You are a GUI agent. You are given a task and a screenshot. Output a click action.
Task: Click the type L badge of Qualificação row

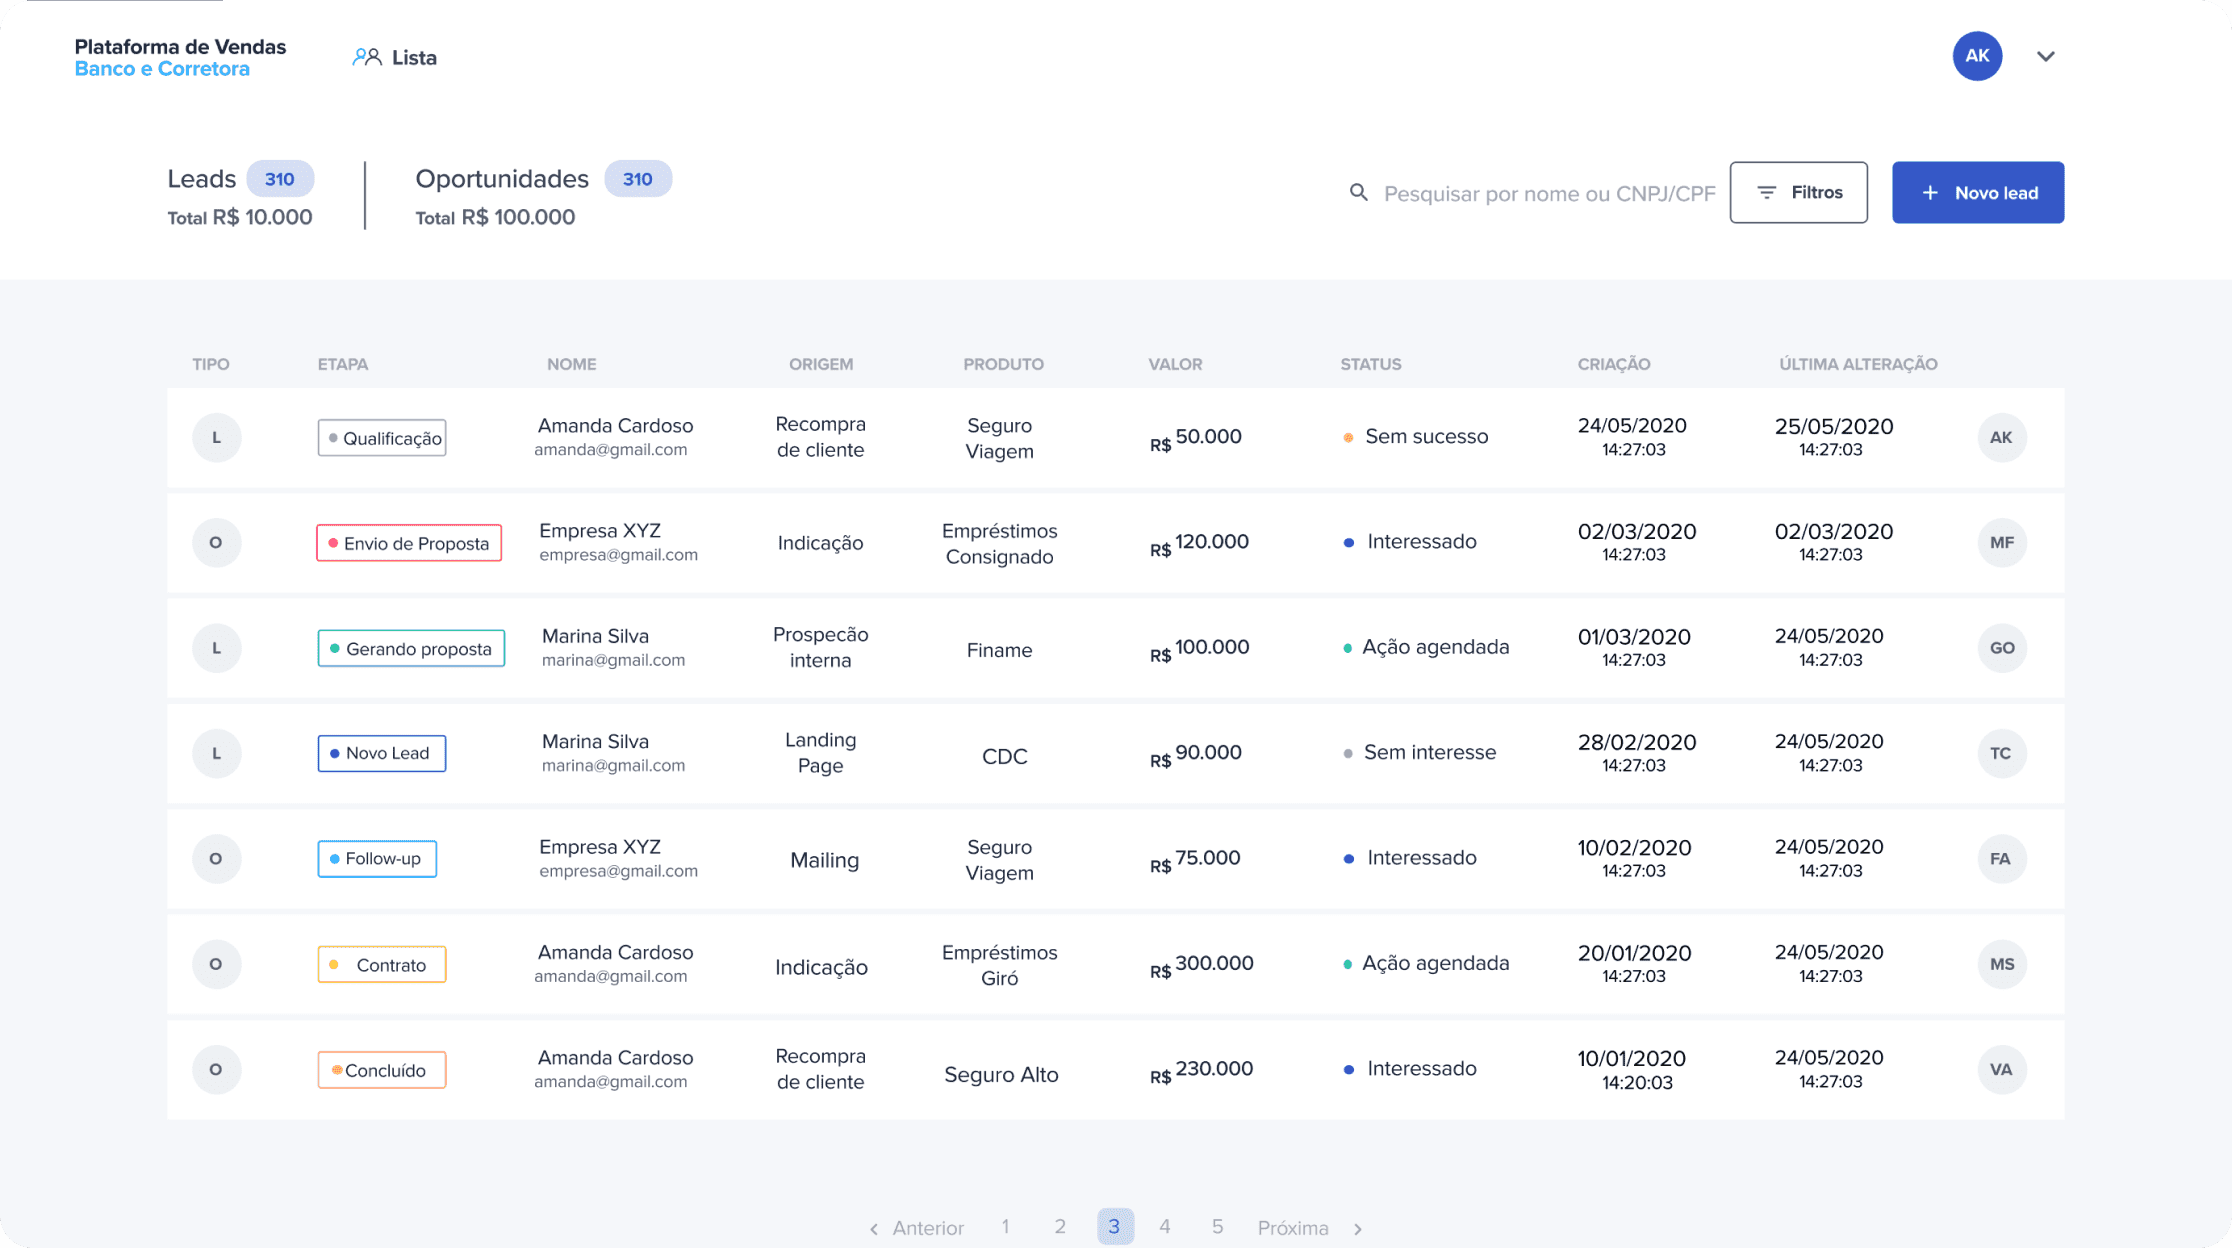[216, 437]
